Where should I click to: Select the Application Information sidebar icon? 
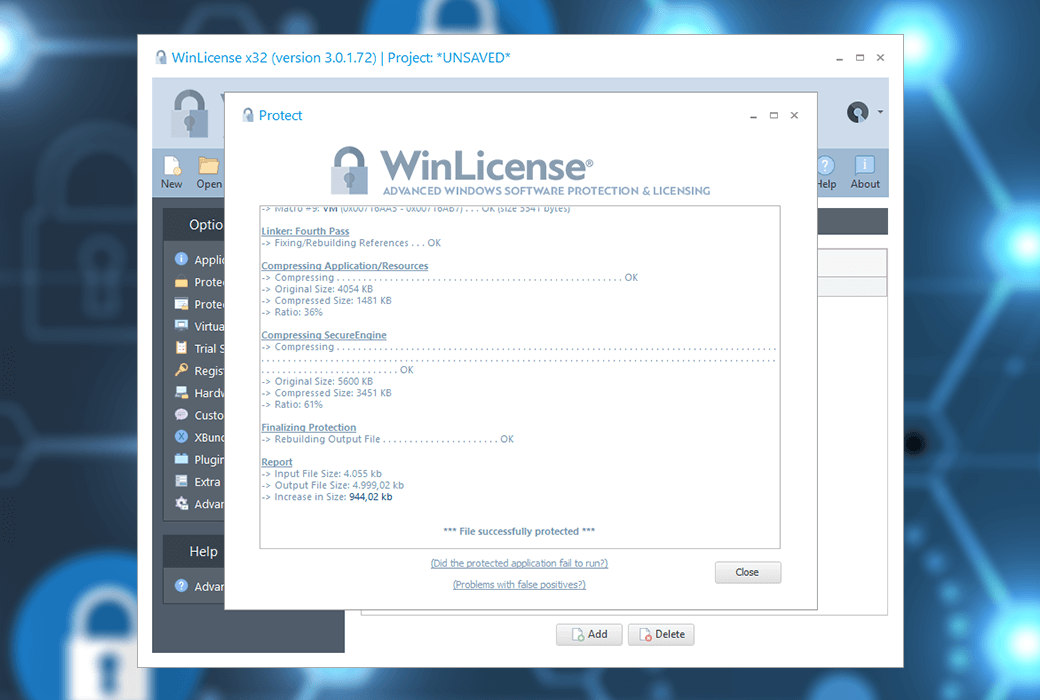(181, 259)
